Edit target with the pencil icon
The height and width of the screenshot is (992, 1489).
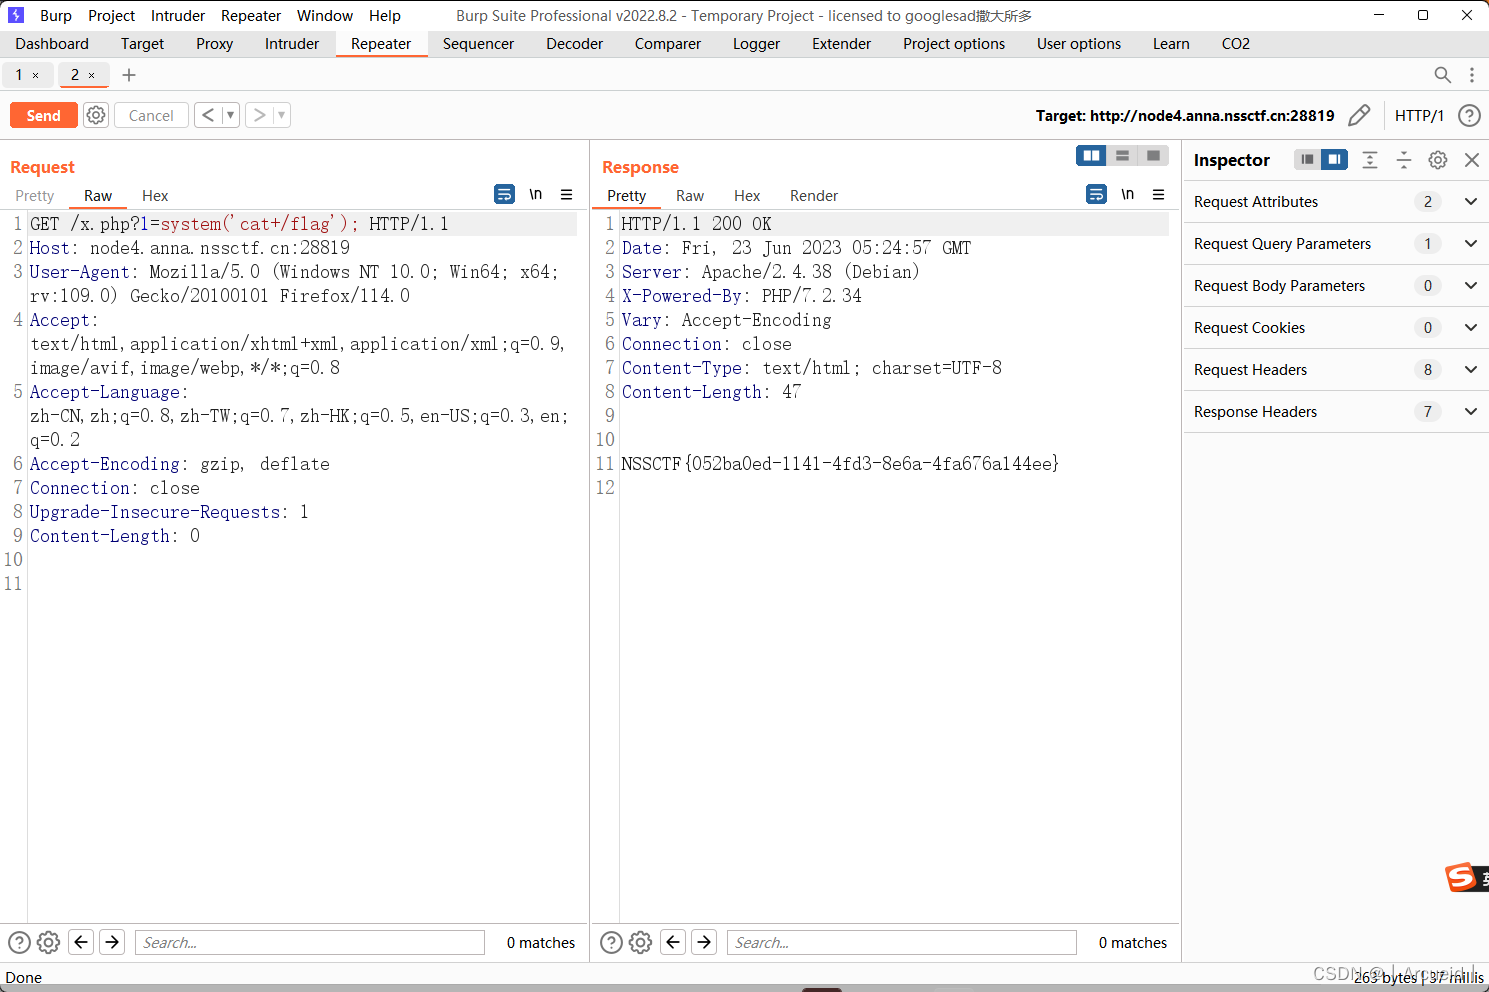coord(1359,115)
